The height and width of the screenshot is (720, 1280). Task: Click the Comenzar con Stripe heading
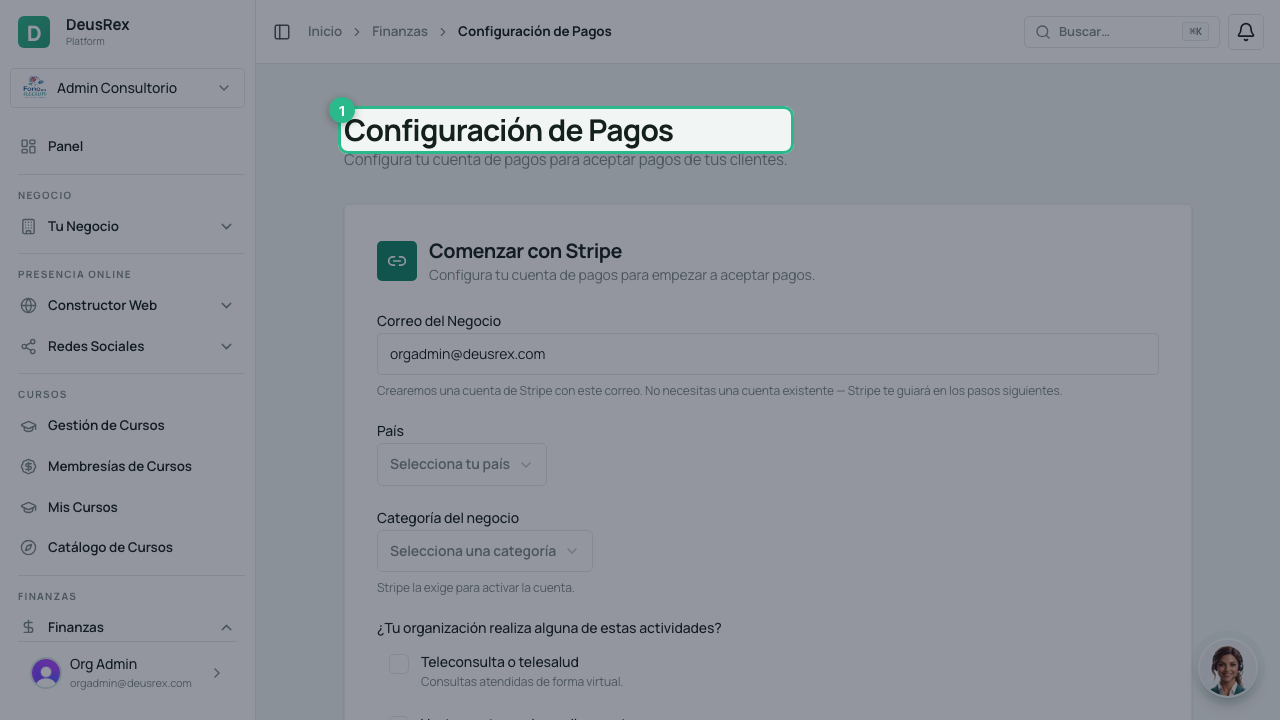525,251
